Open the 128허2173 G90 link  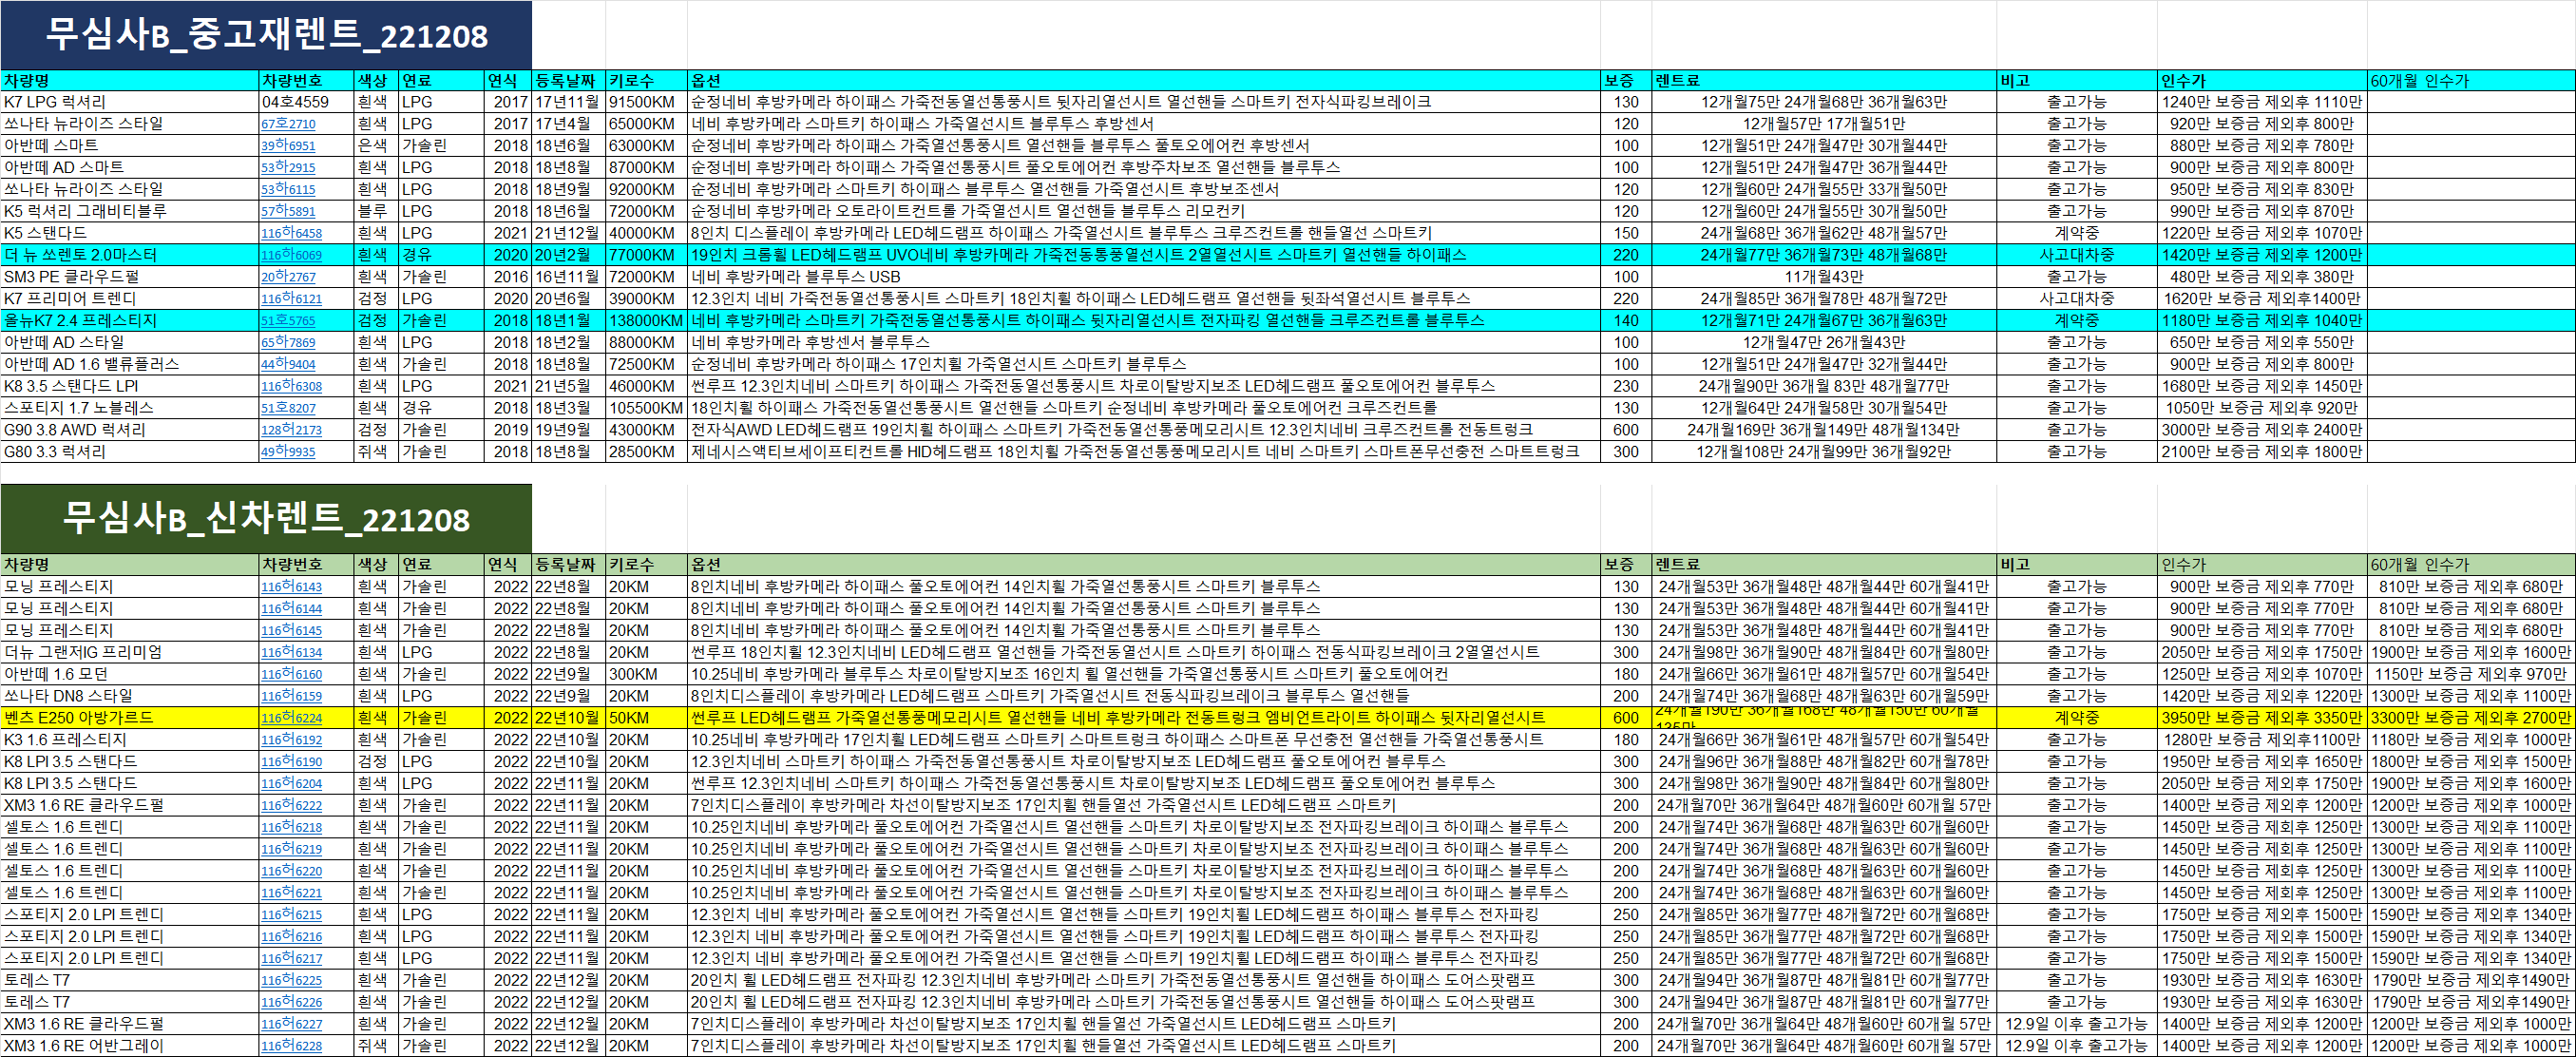[291, 430]
